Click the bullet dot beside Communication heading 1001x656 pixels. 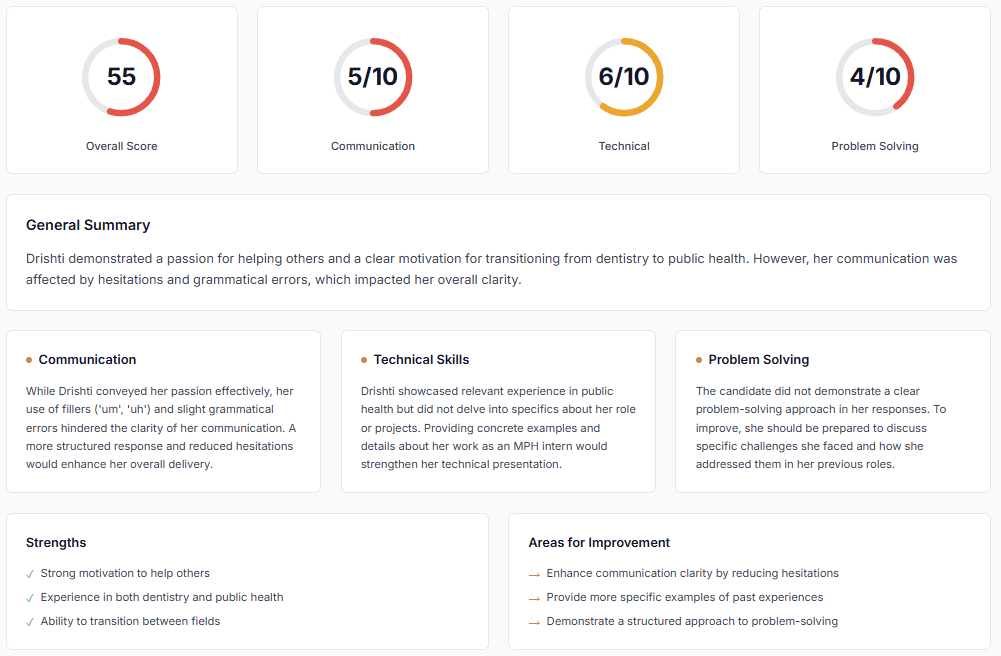click(x=29, y=360)
